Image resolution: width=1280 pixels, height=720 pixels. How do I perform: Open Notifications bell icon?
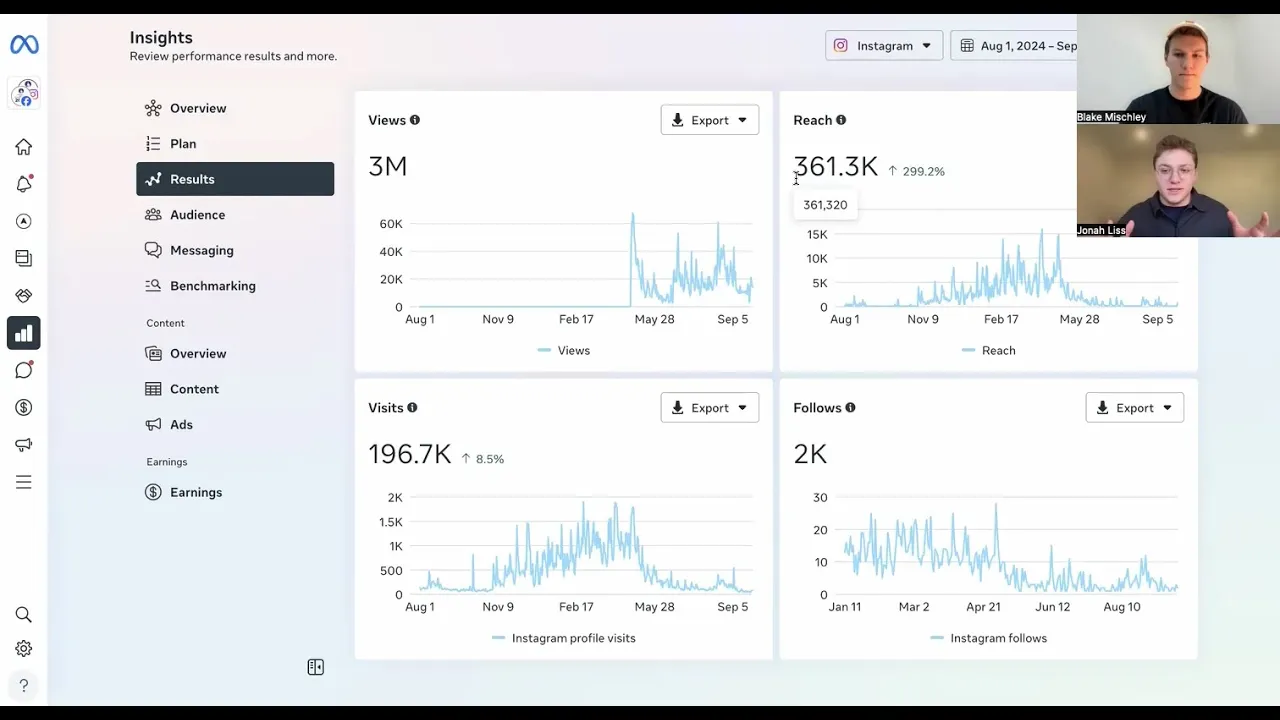click(24, 184)
